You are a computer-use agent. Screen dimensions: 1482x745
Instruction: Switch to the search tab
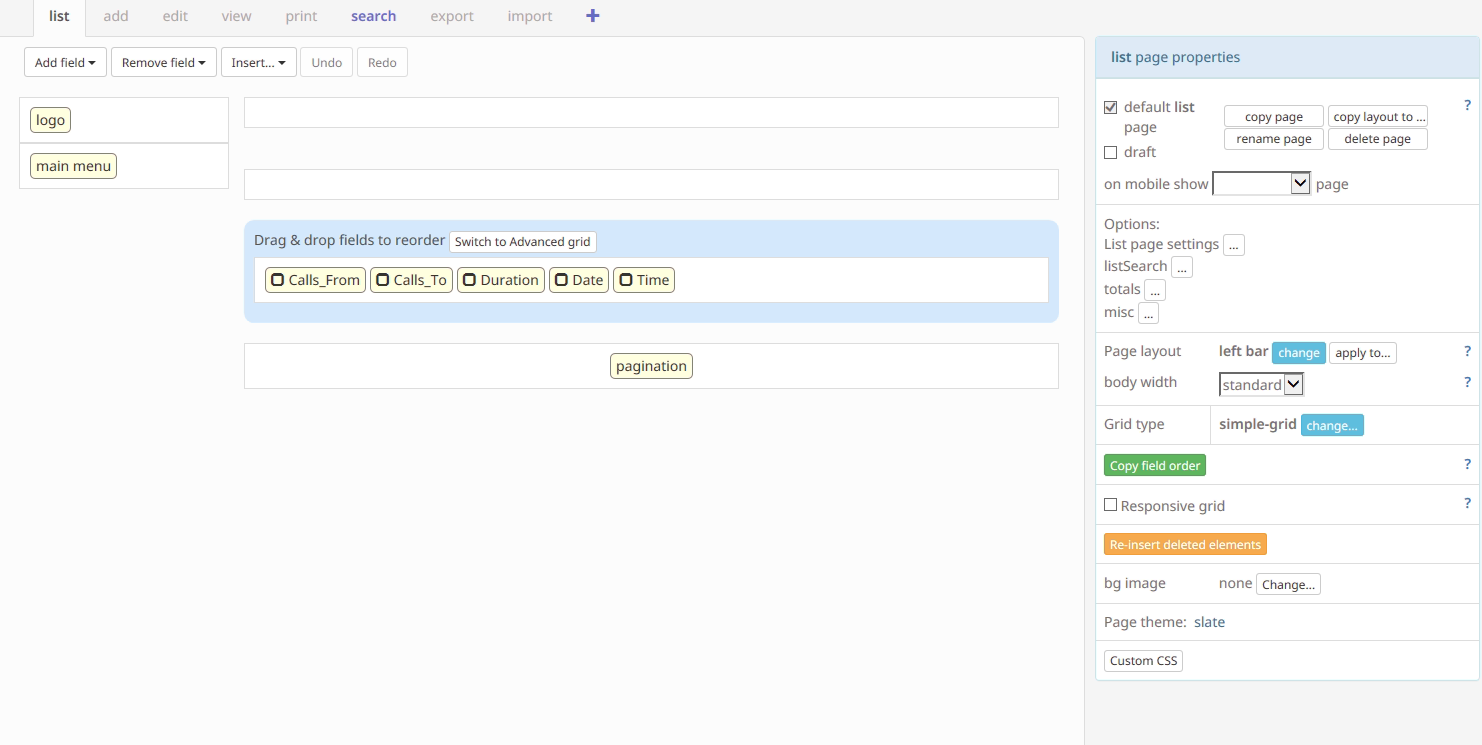point(373,16)
